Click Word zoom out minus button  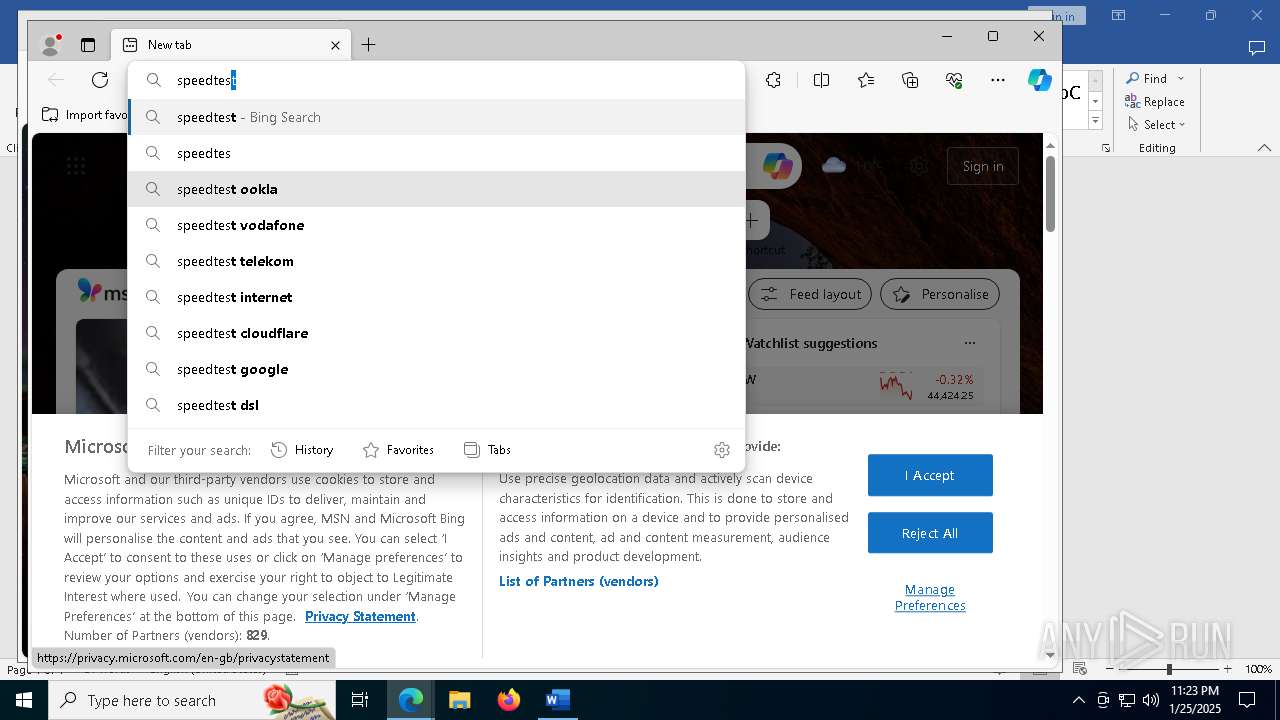click(1110, 669)
